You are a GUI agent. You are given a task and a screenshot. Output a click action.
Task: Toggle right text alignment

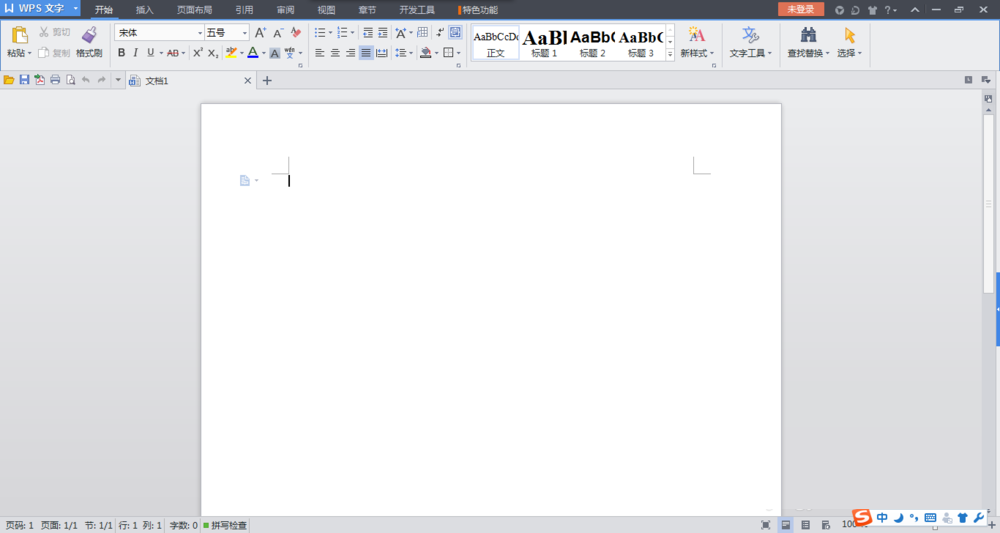tap(350, 53)
